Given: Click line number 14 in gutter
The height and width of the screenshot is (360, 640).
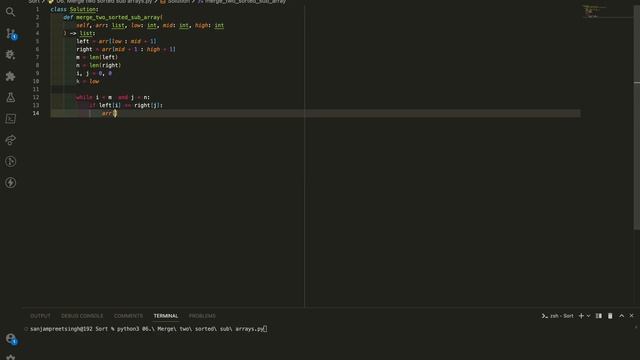Looking at the screenshot, I should click(x=36, y=113).
